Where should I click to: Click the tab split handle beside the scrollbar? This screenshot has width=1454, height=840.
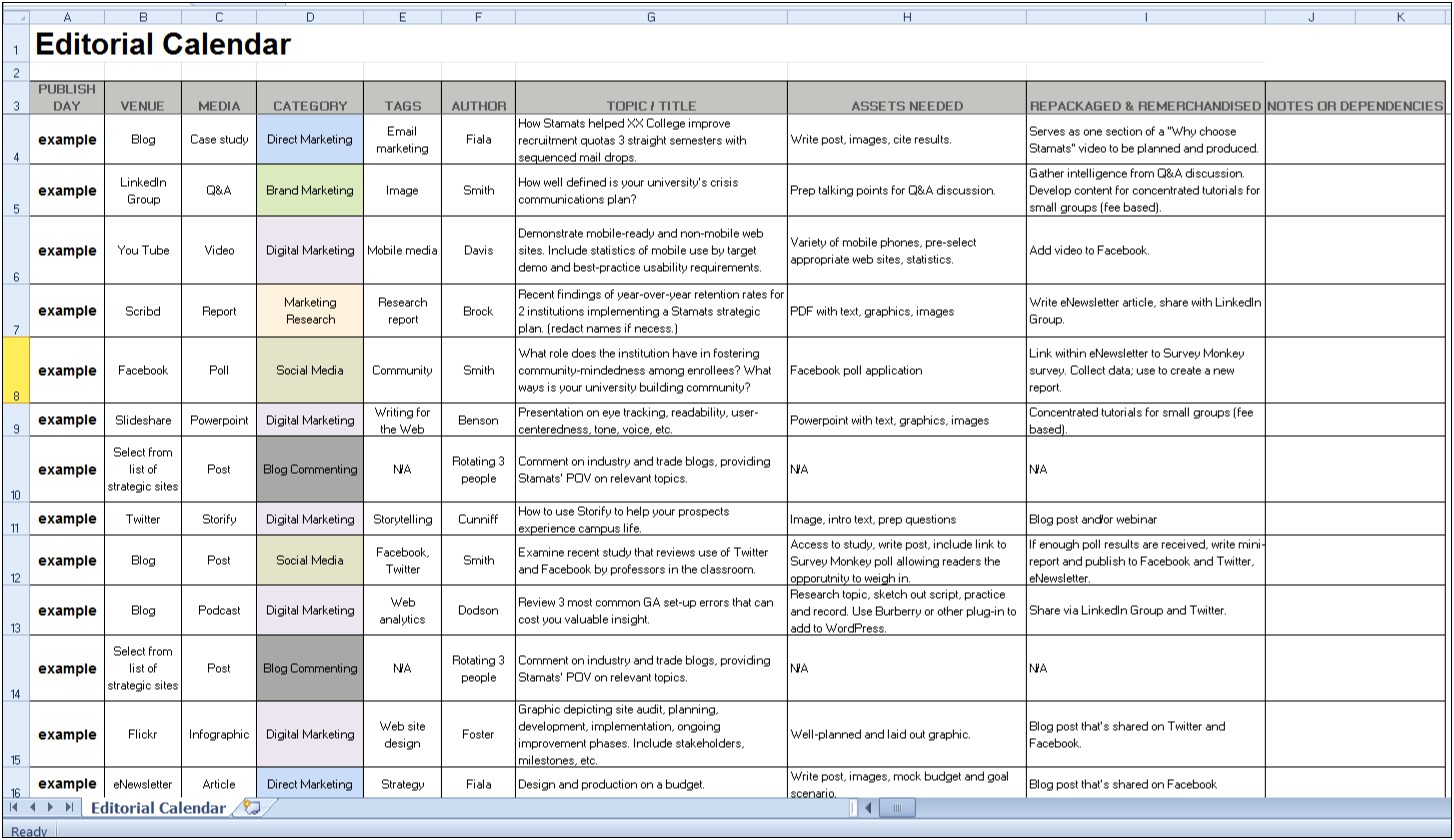coord(853,807)
